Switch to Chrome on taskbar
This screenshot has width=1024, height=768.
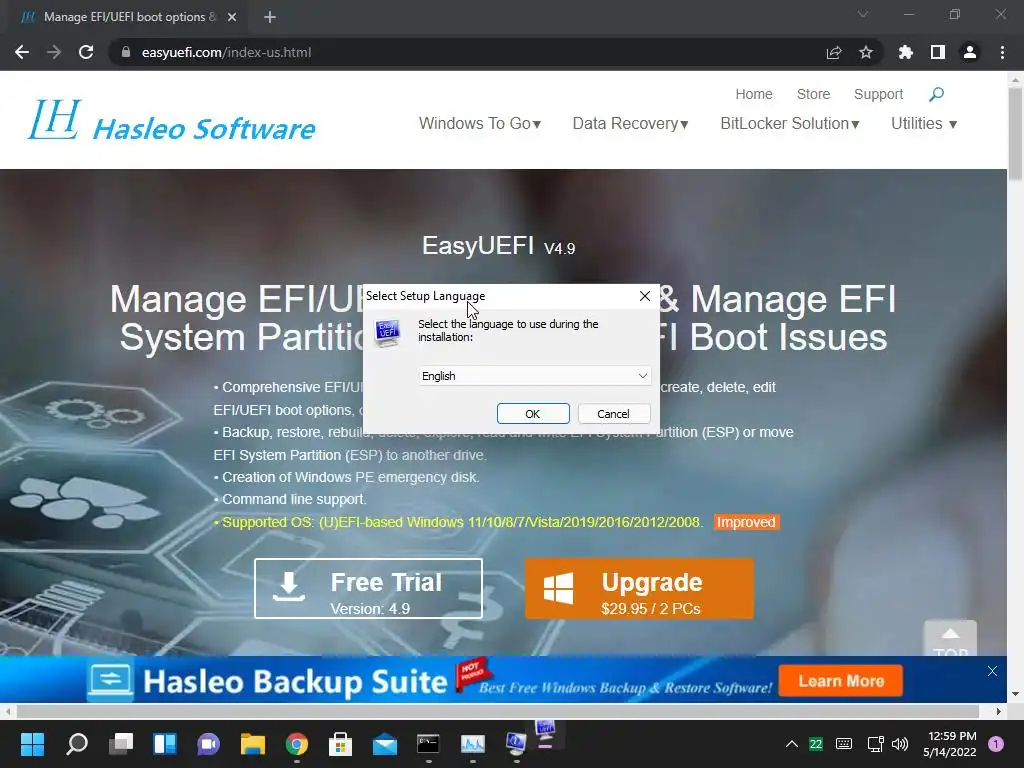296,744
